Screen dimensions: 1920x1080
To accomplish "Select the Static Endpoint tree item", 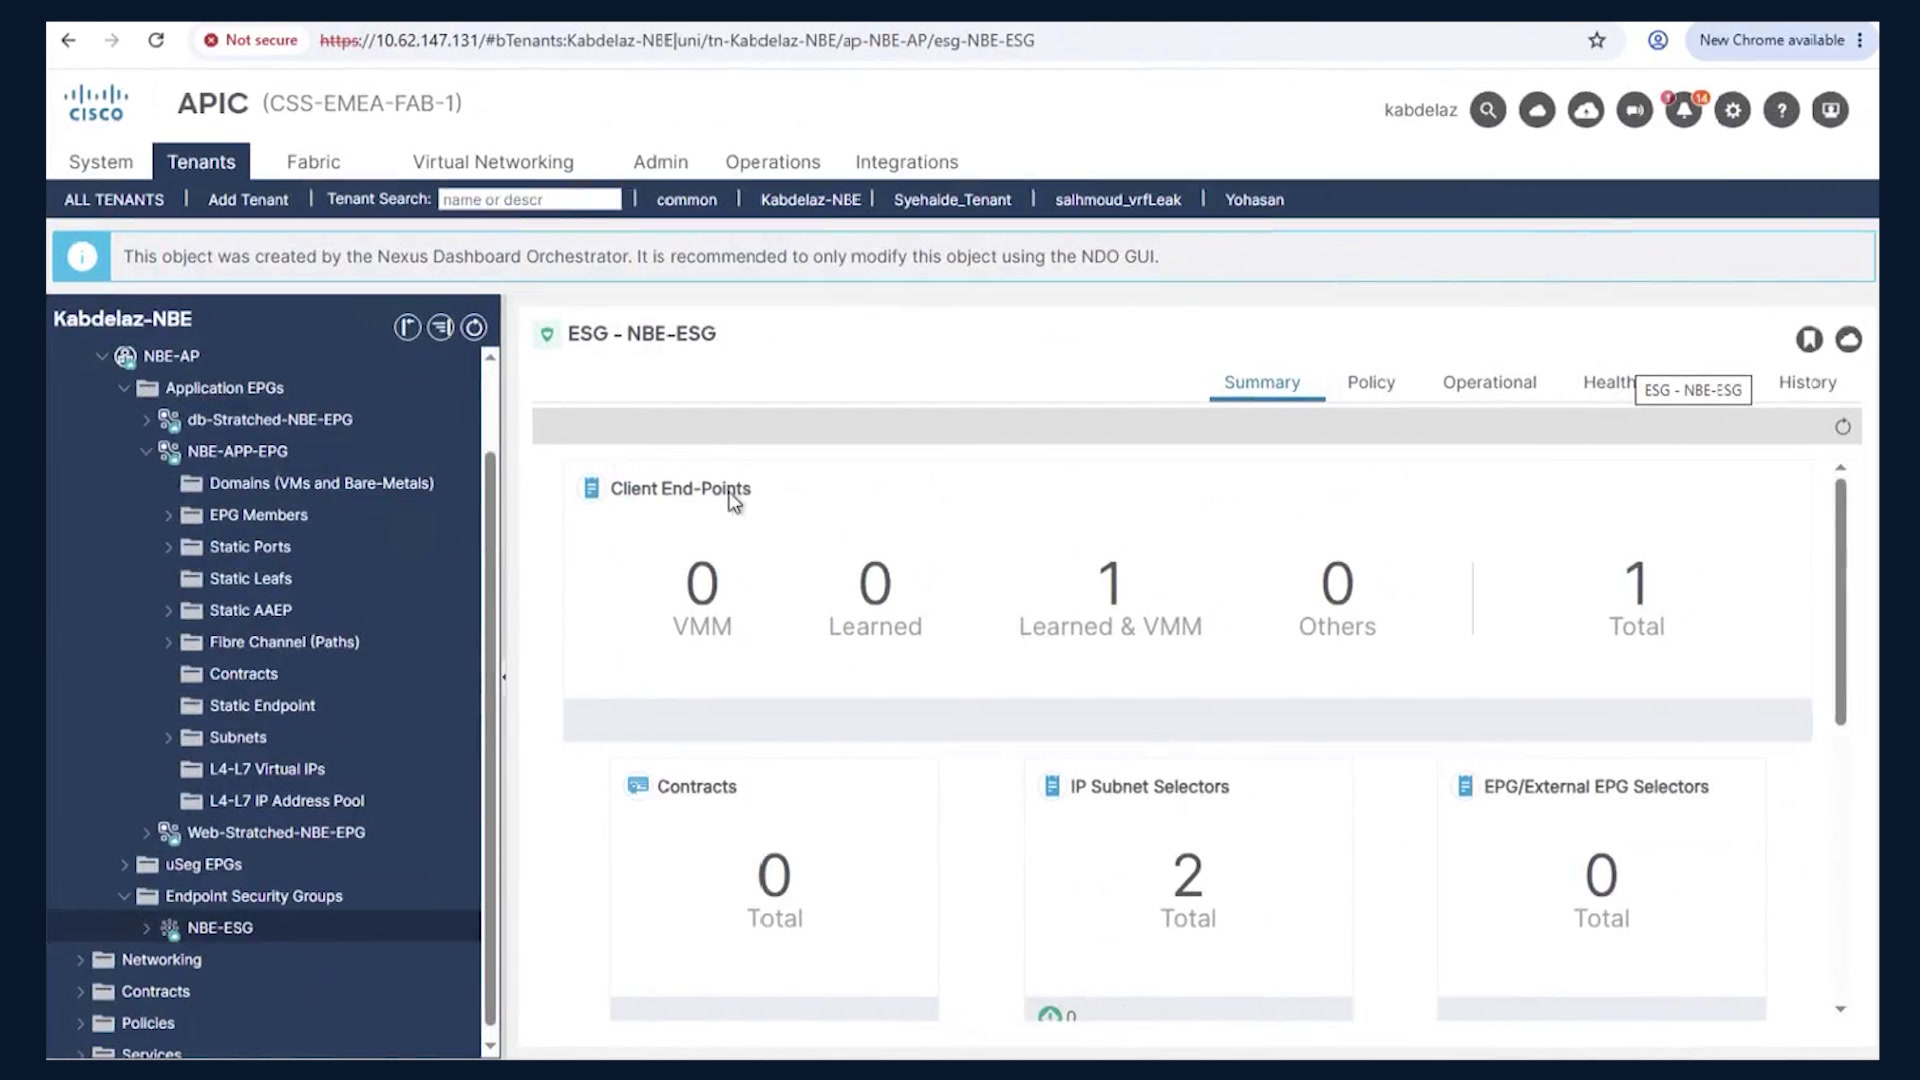I will point(262,706).
